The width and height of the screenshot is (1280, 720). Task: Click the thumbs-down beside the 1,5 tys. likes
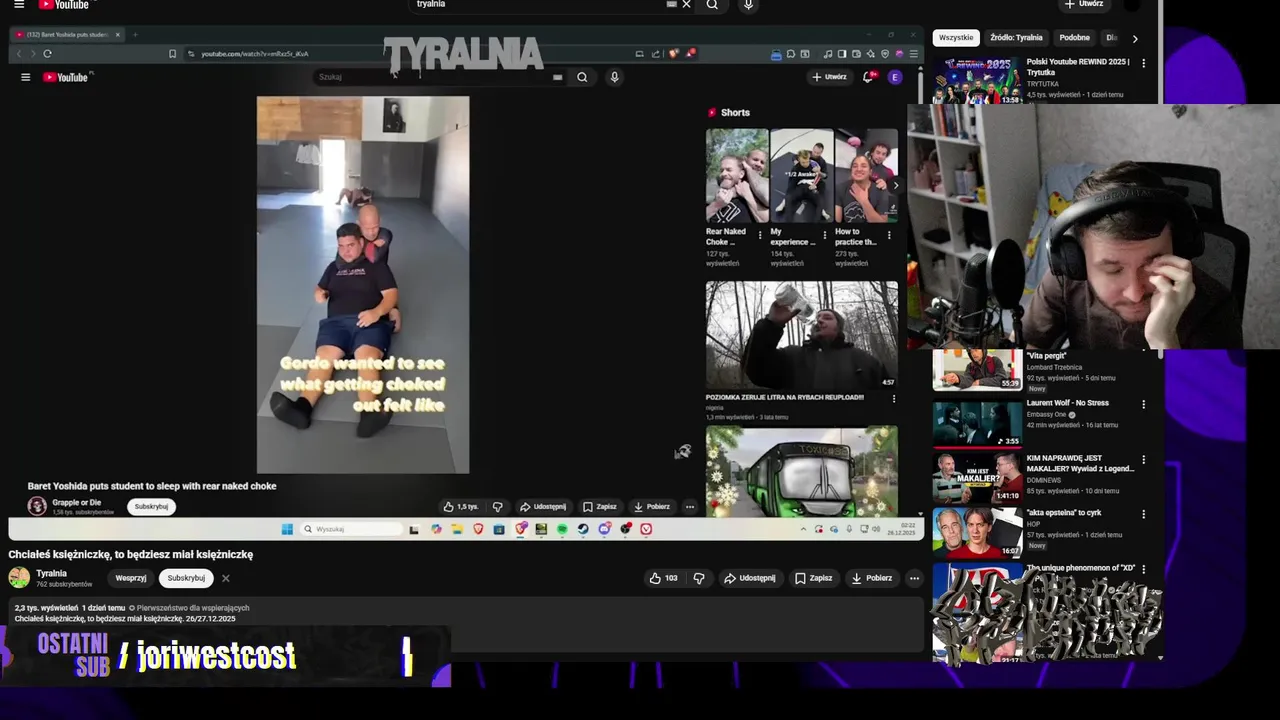(x=497, y=507)
